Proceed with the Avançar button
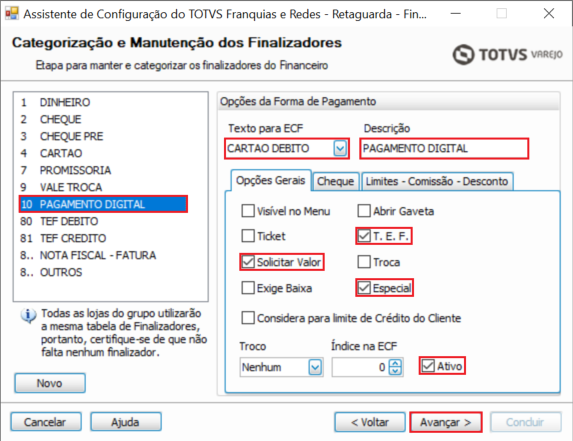 (445, 422)
